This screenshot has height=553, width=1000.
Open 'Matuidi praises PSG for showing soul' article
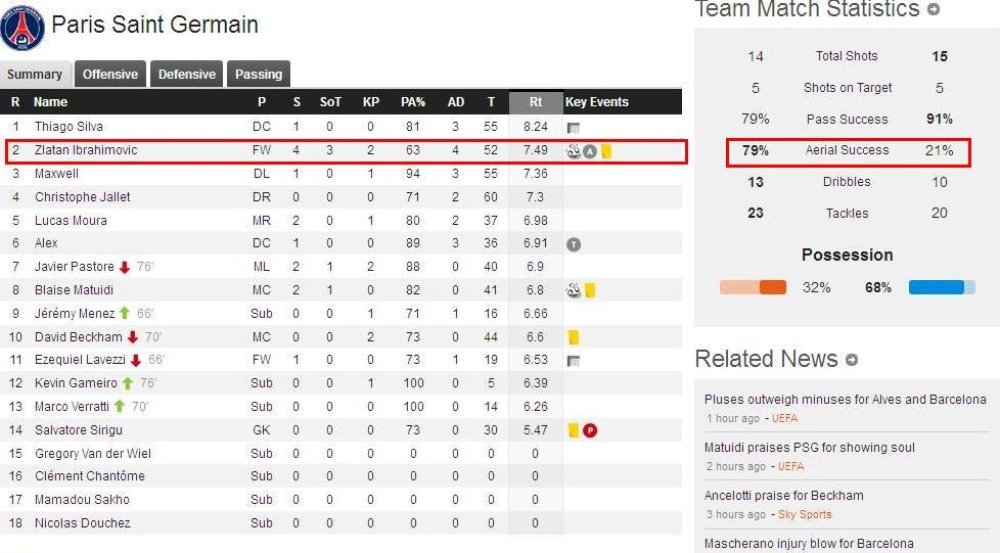[x=809, y=448]
